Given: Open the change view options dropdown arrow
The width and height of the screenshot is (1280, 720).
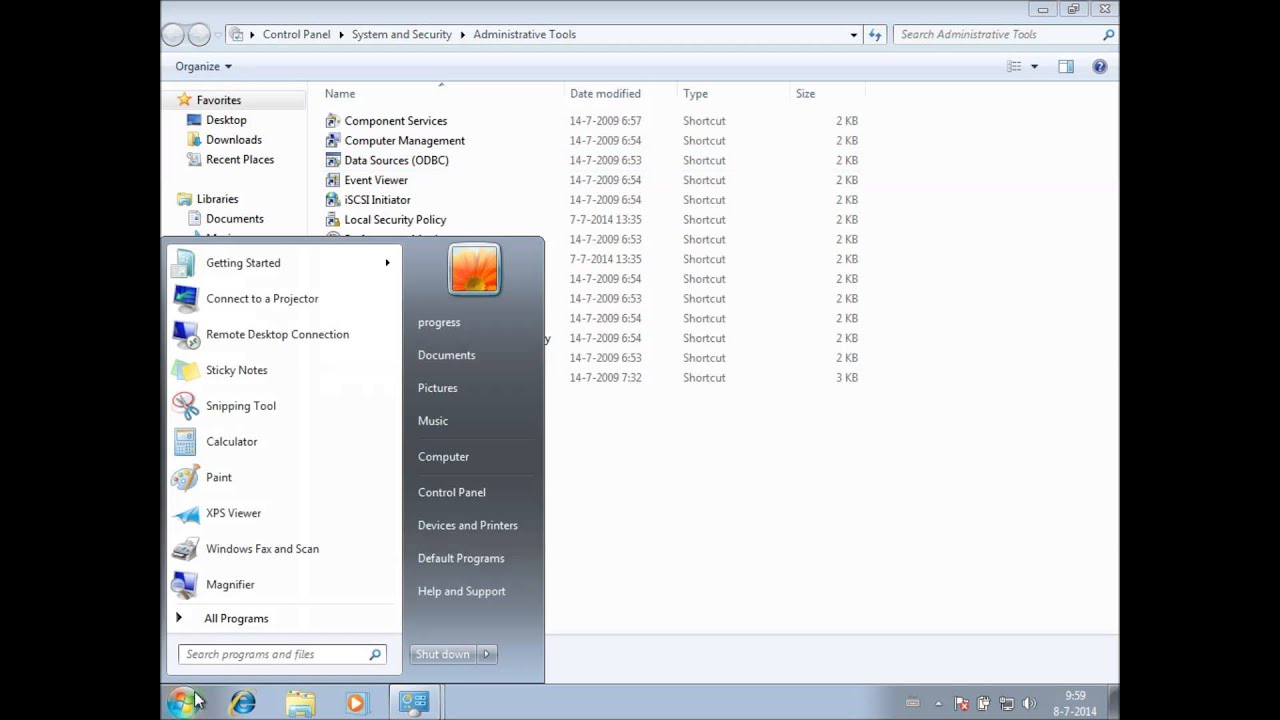Looking at the screenshot, I should point(1034,67).
